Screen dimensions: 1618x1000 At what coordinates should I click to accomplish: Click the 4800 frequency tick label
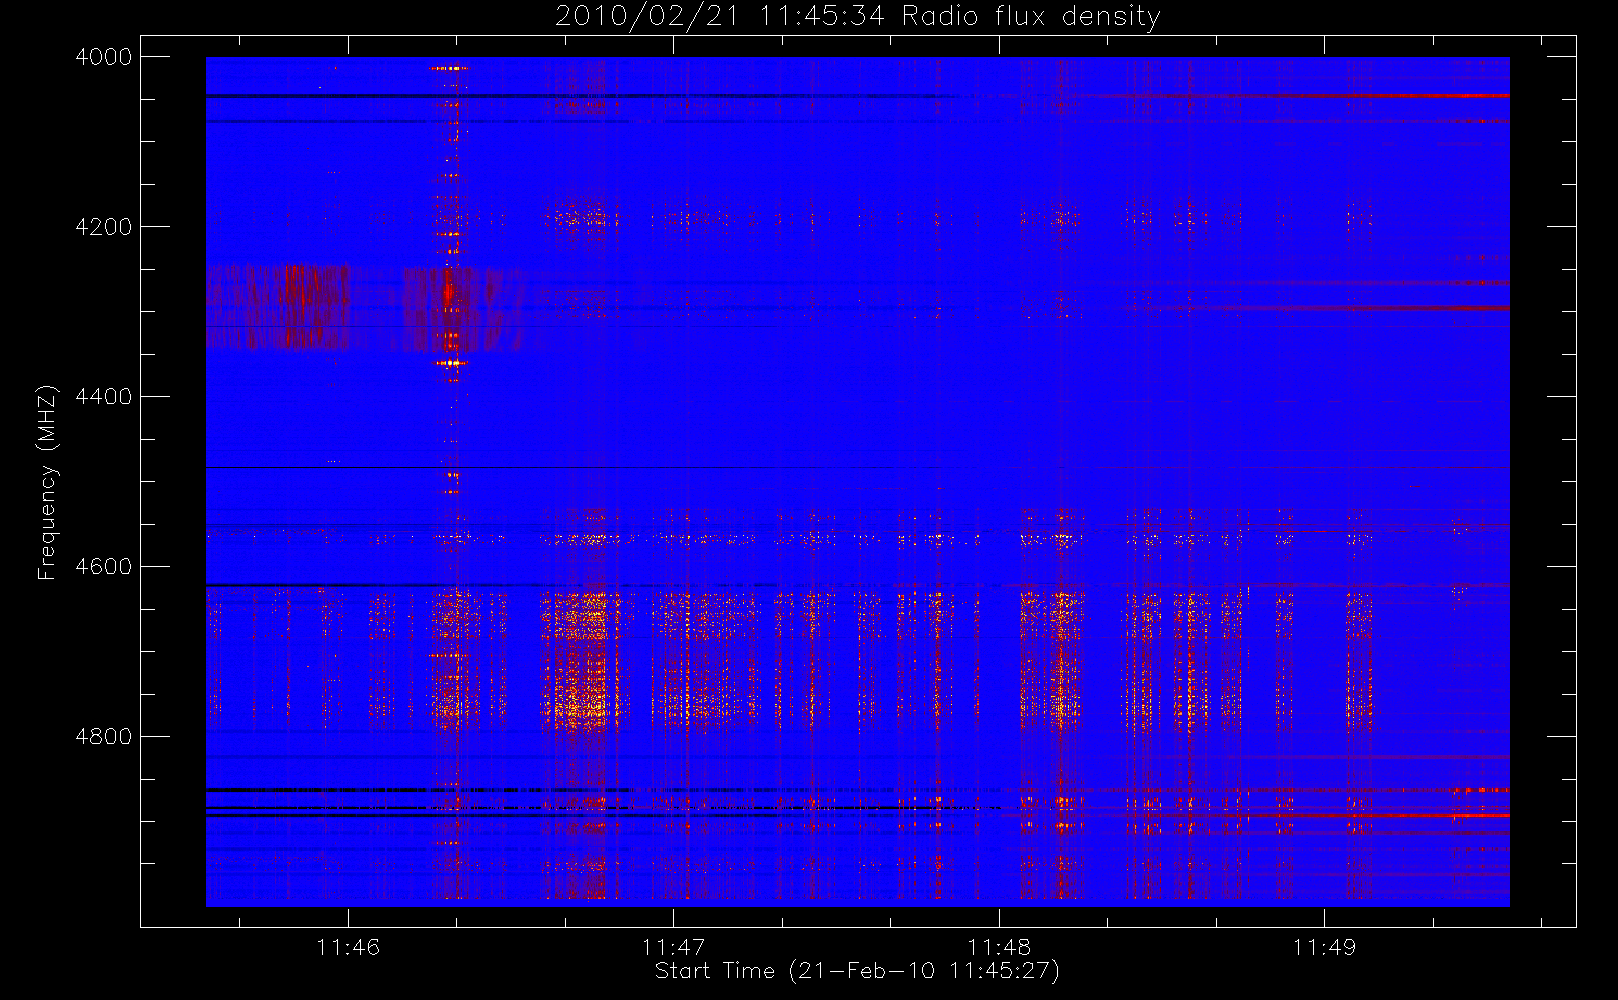pos(104,737)
